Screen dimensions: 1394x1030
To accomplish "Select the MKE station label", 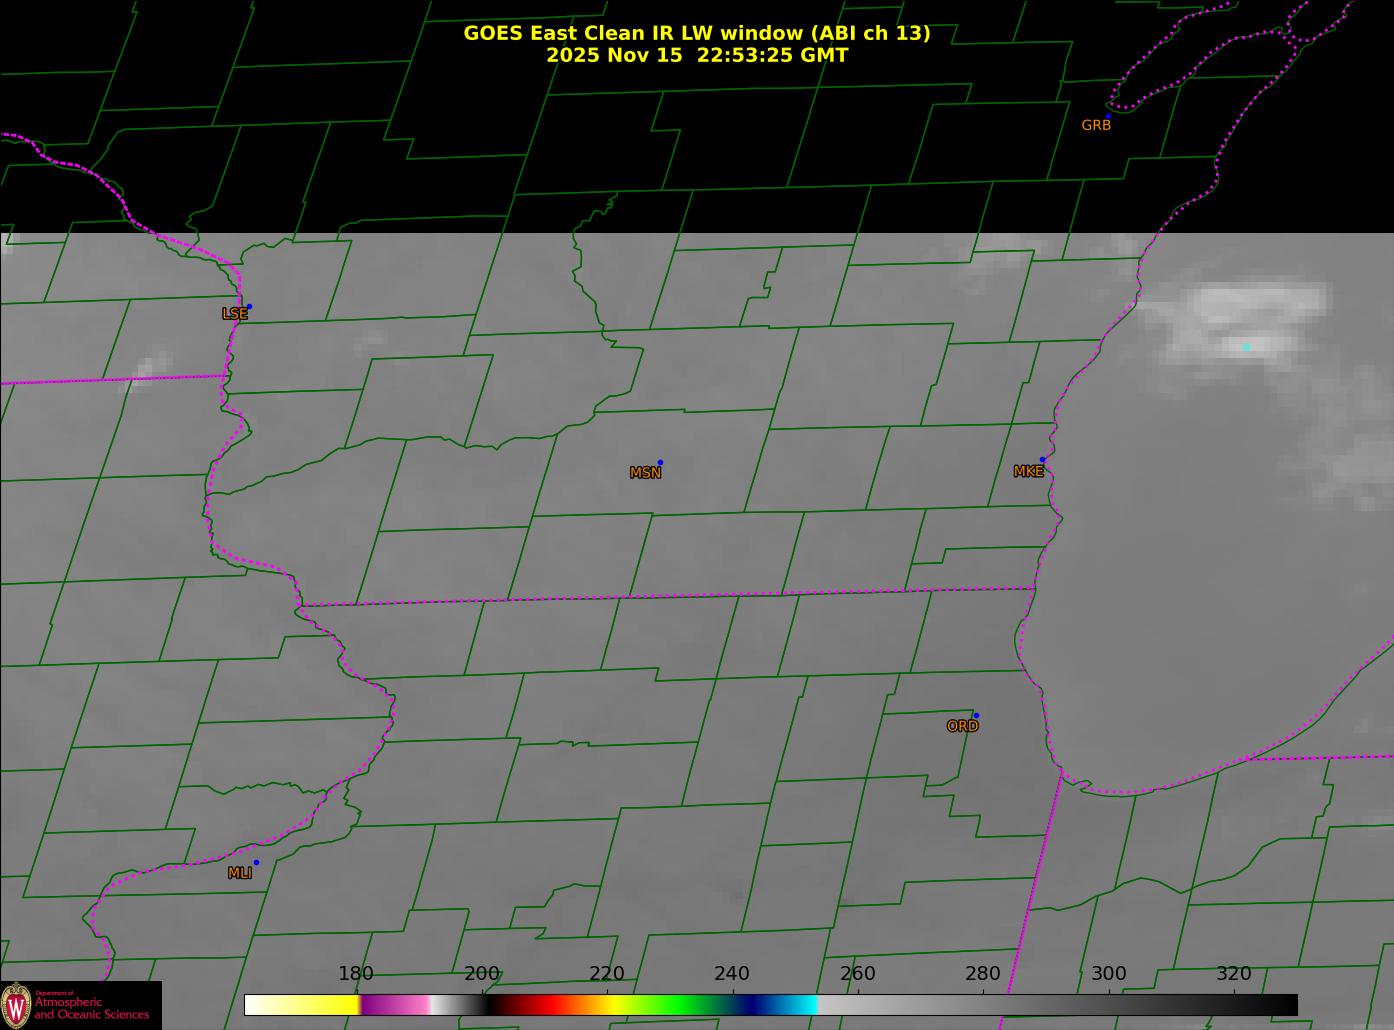I will point(1028,472).
